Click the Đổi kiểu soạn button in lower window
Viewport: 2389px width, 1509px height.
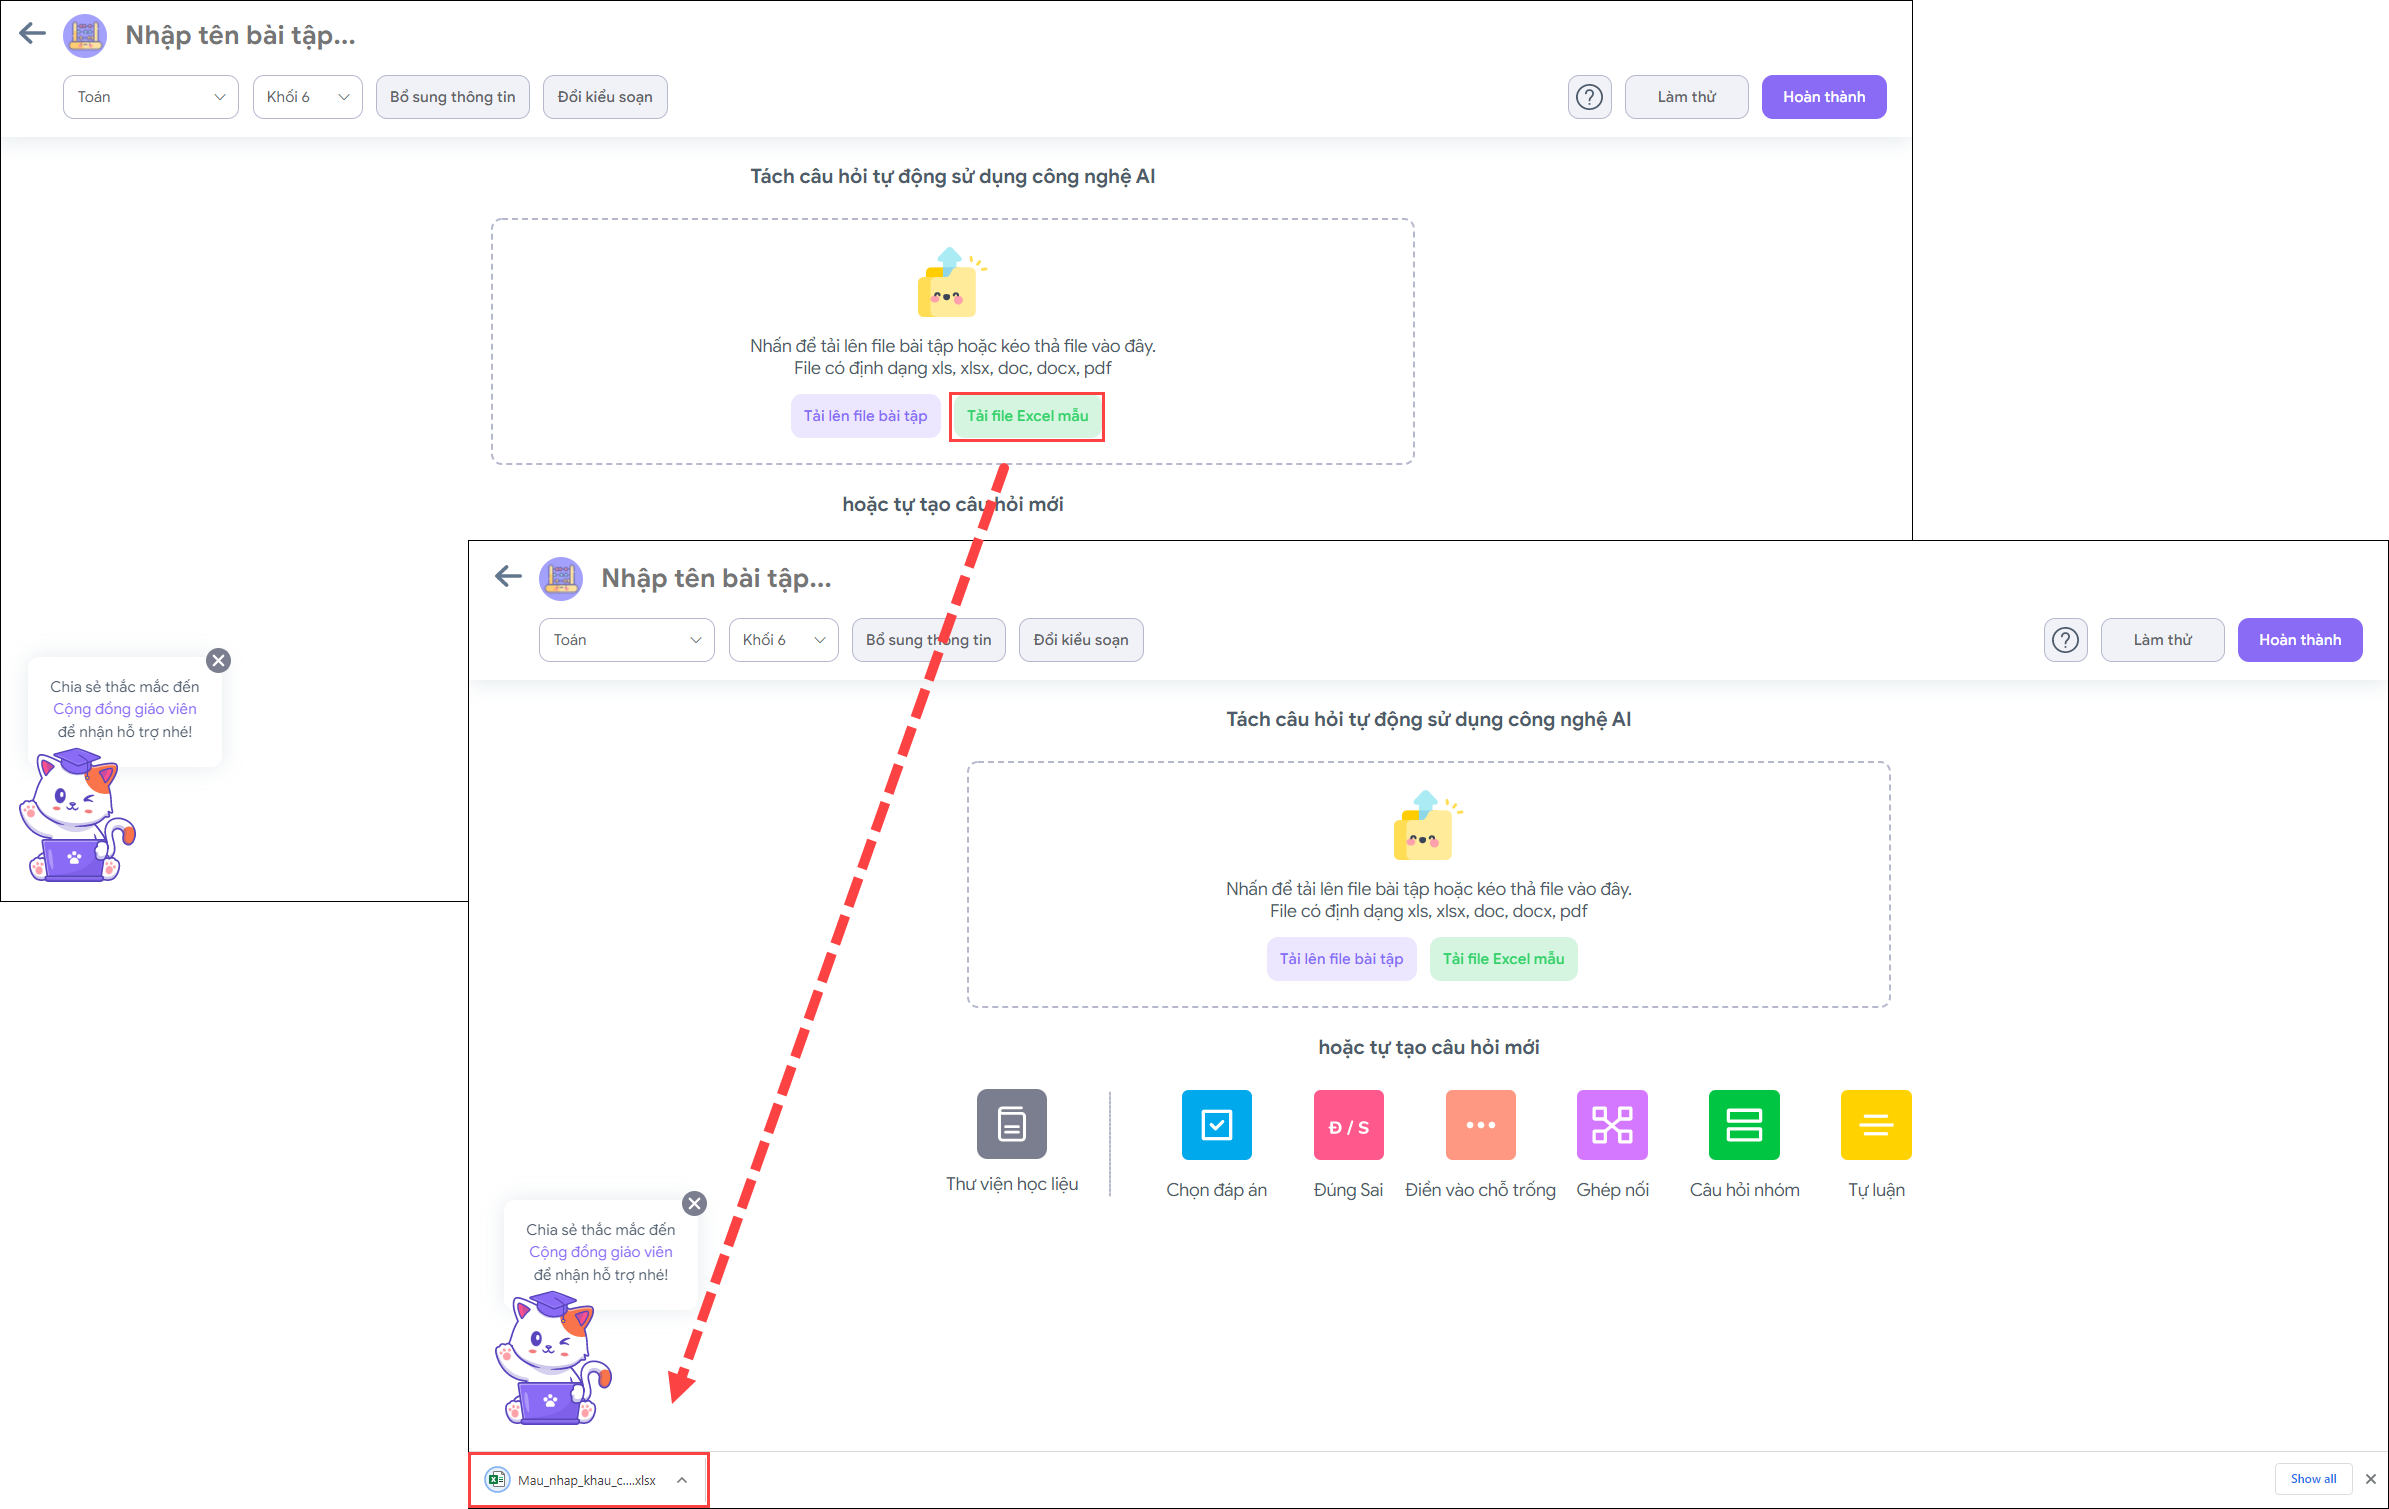(1080, 640)
